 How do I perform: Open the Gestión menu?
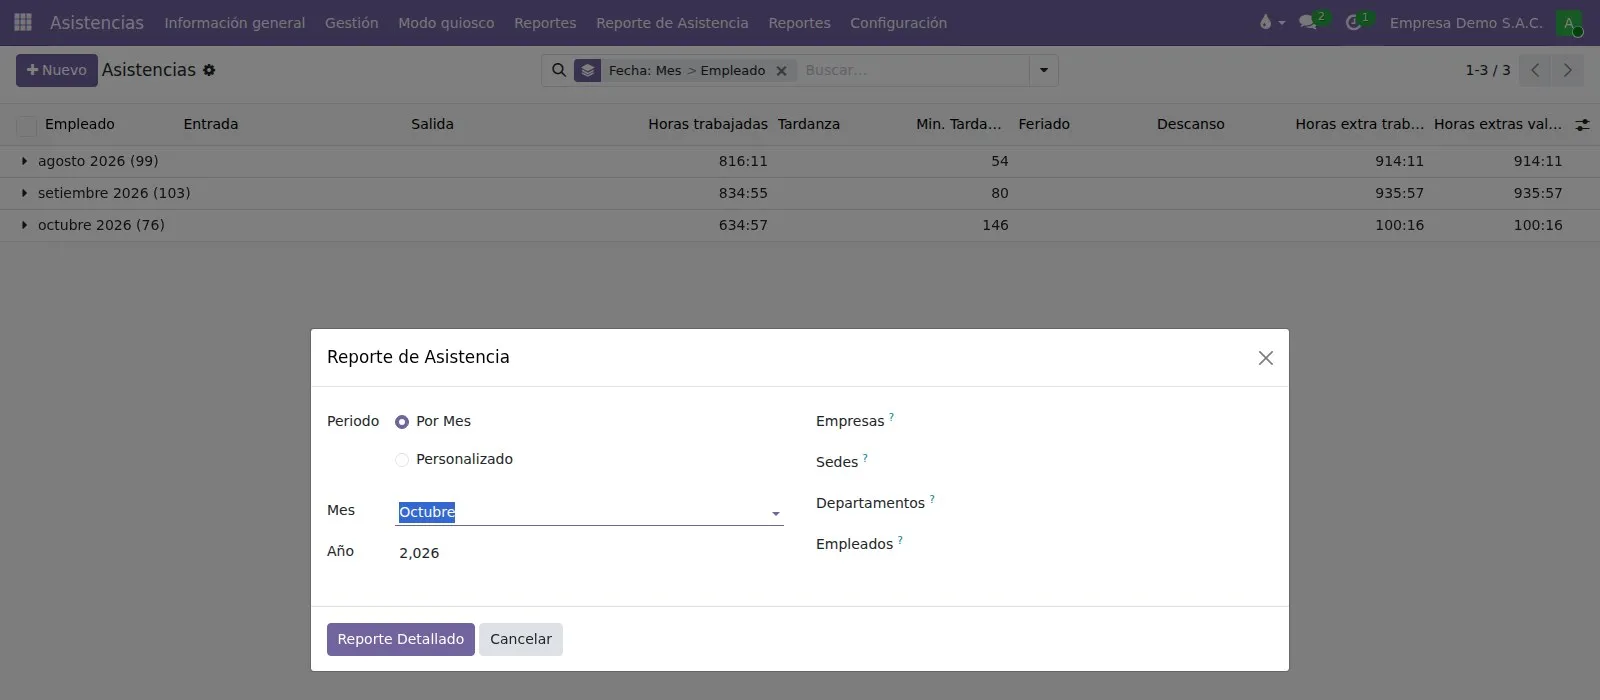352,23
